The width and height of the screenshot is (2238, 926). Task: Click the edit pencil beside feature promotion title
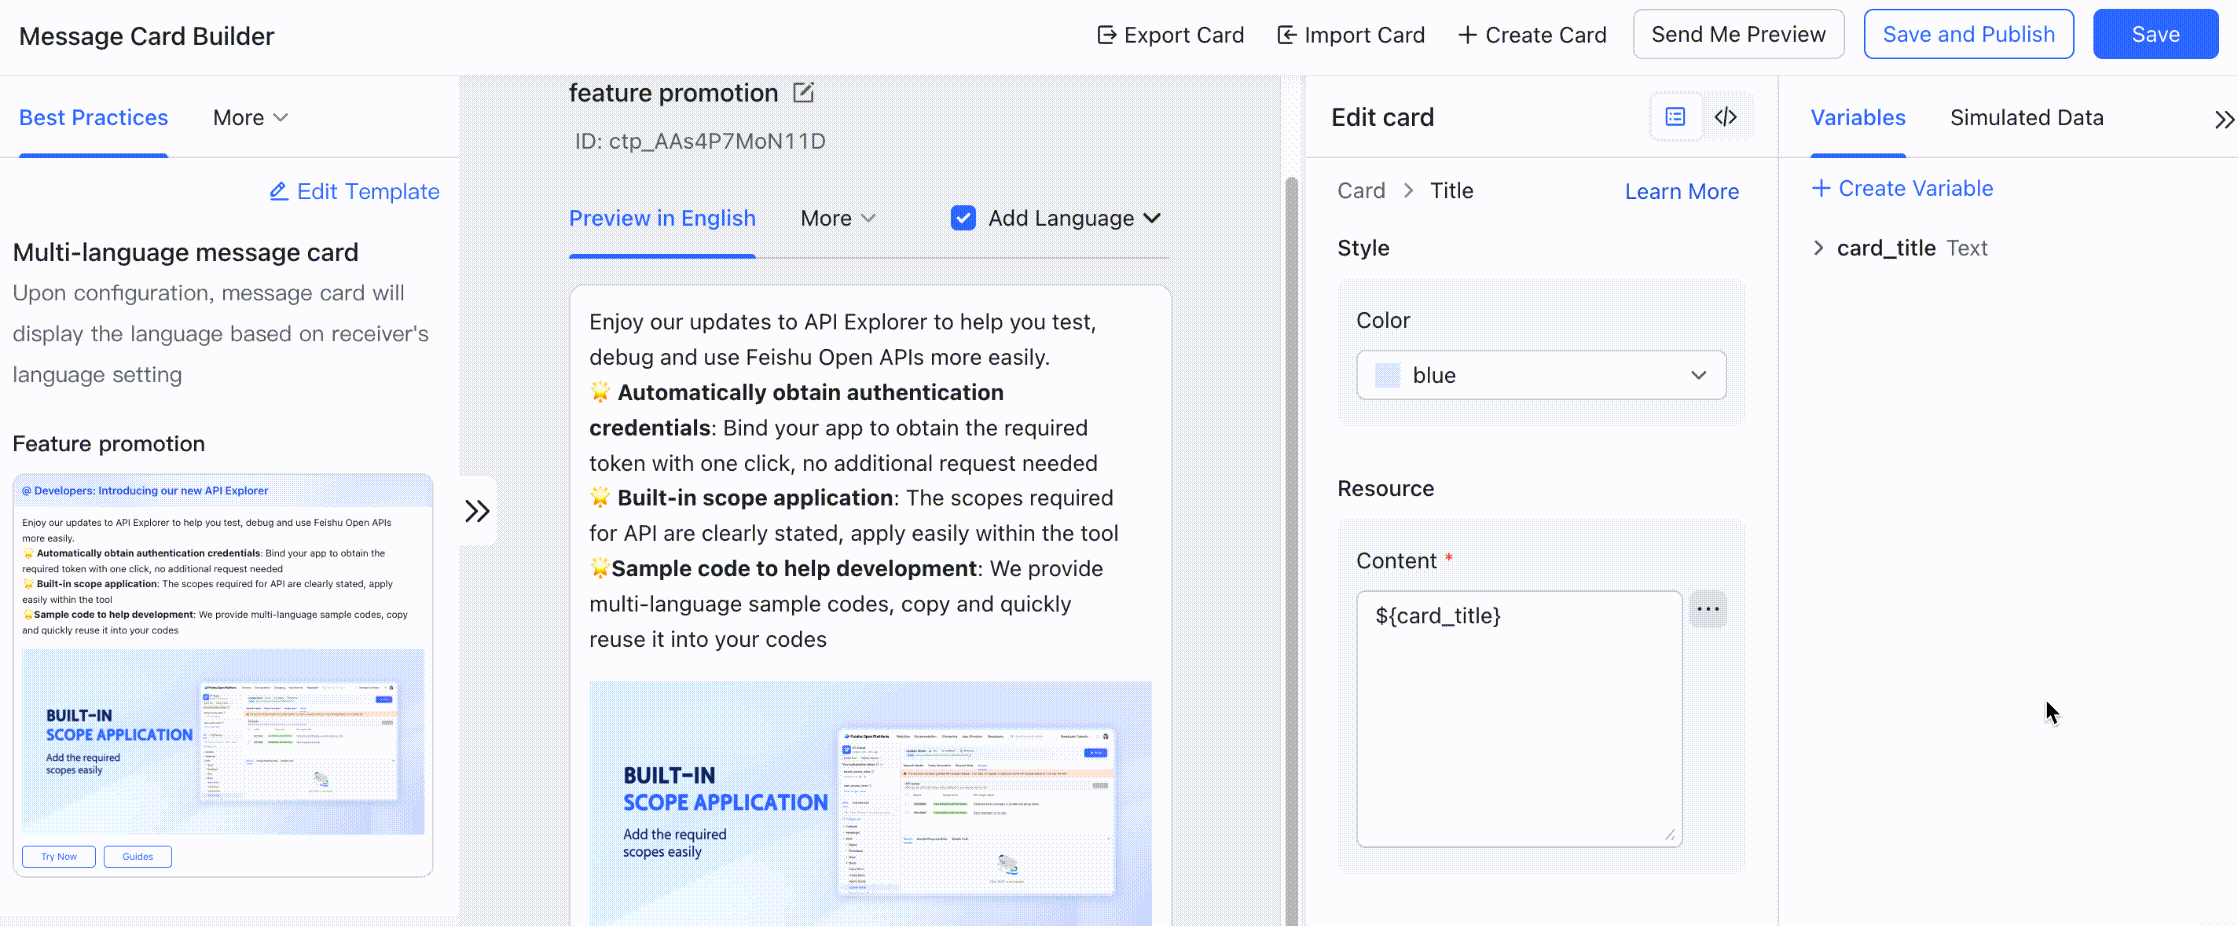tap(803, 93)
